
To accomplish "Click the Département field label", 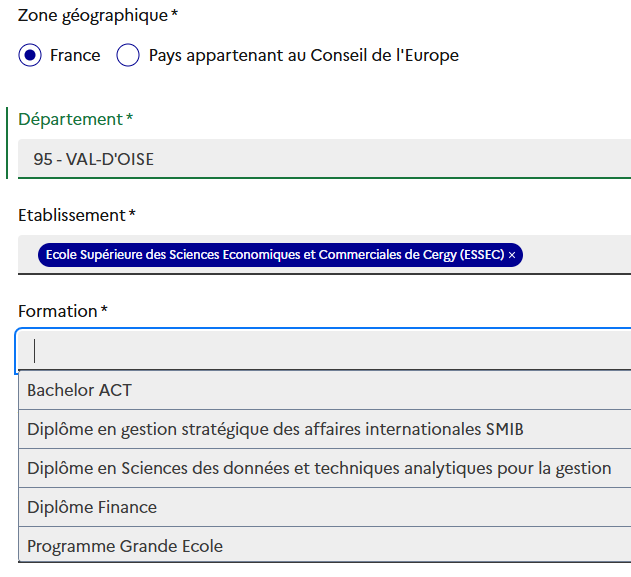I will (70, 119).
